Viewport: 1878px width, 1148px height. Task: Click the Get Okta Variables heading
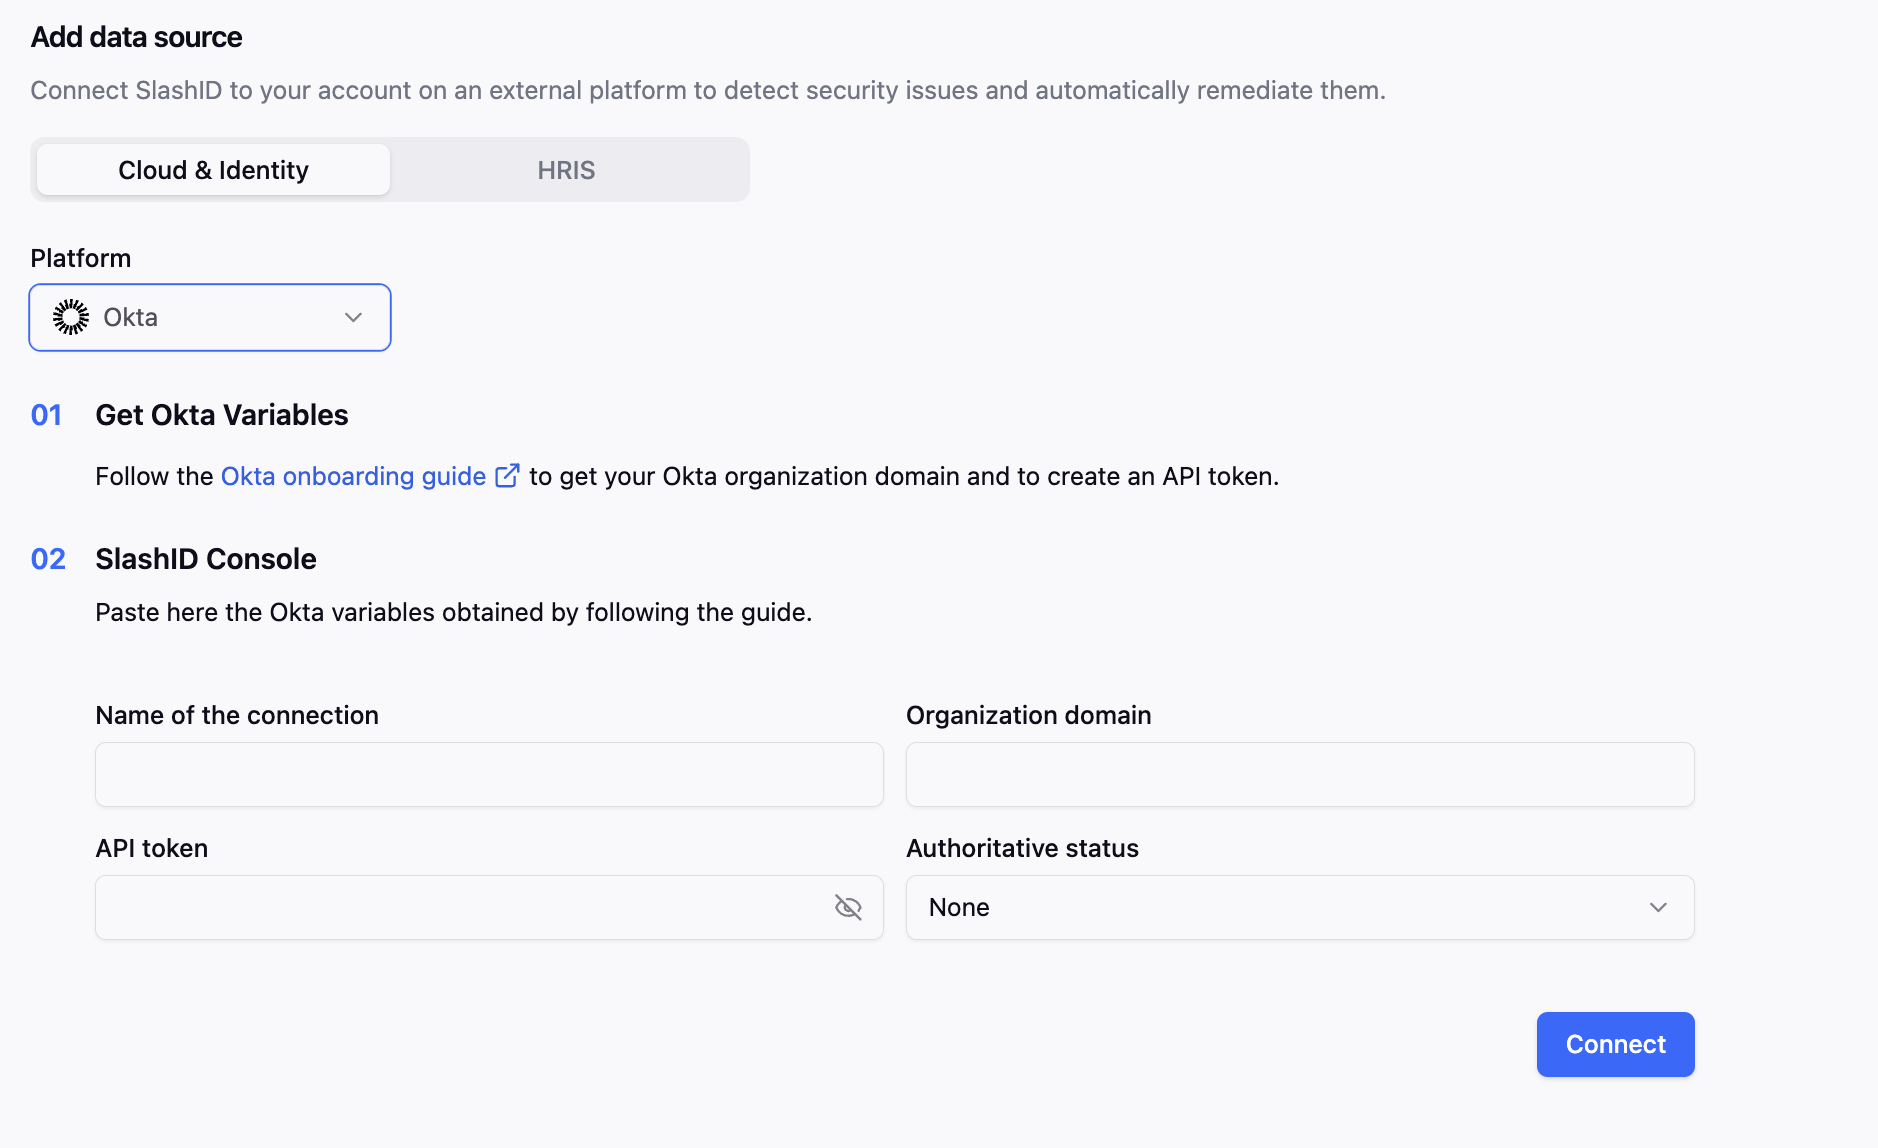coord(222,415)
